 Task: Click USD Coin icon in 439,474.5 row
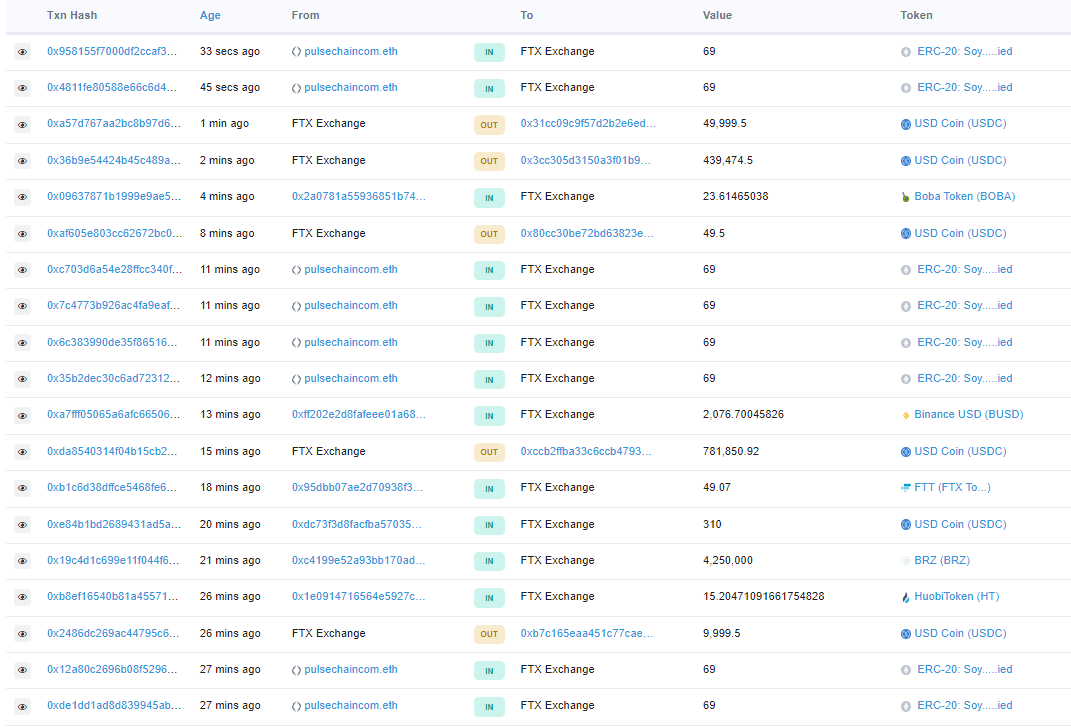pos(906,161)
